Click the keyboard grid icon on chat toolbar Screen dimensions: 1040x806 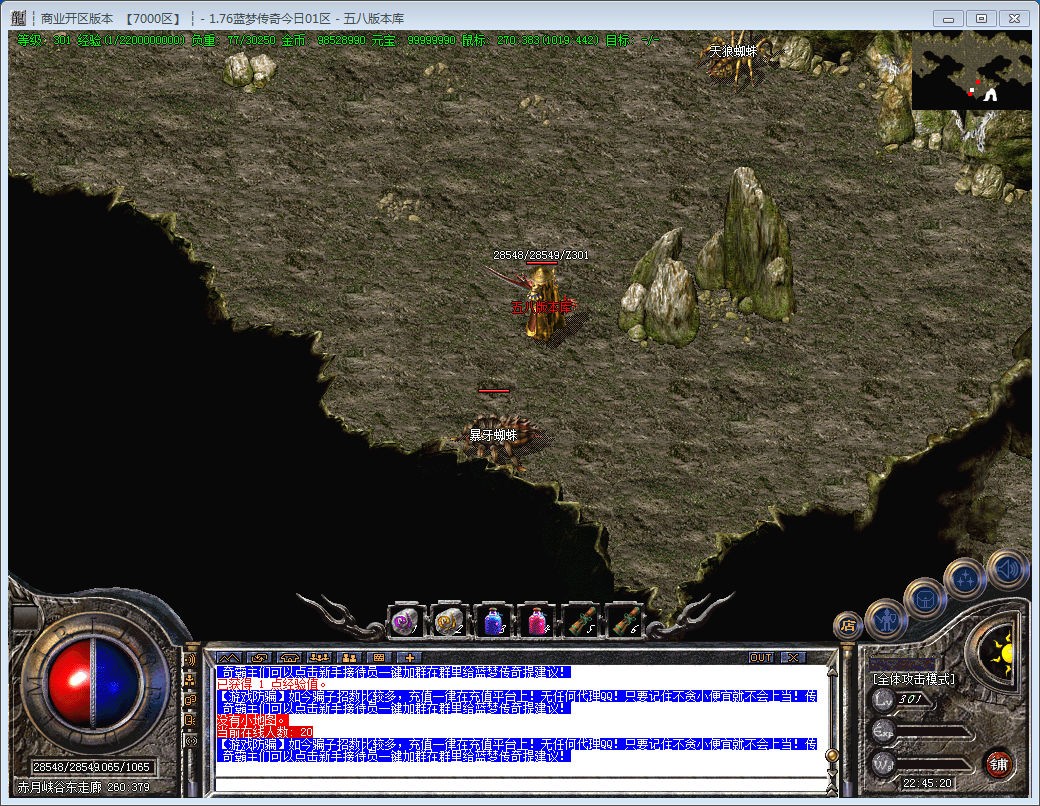tap(379, 657)
